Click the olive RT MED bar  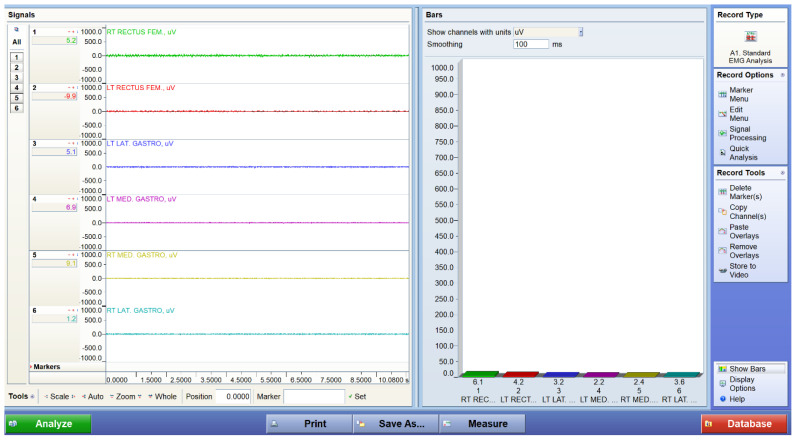(641, 374)
